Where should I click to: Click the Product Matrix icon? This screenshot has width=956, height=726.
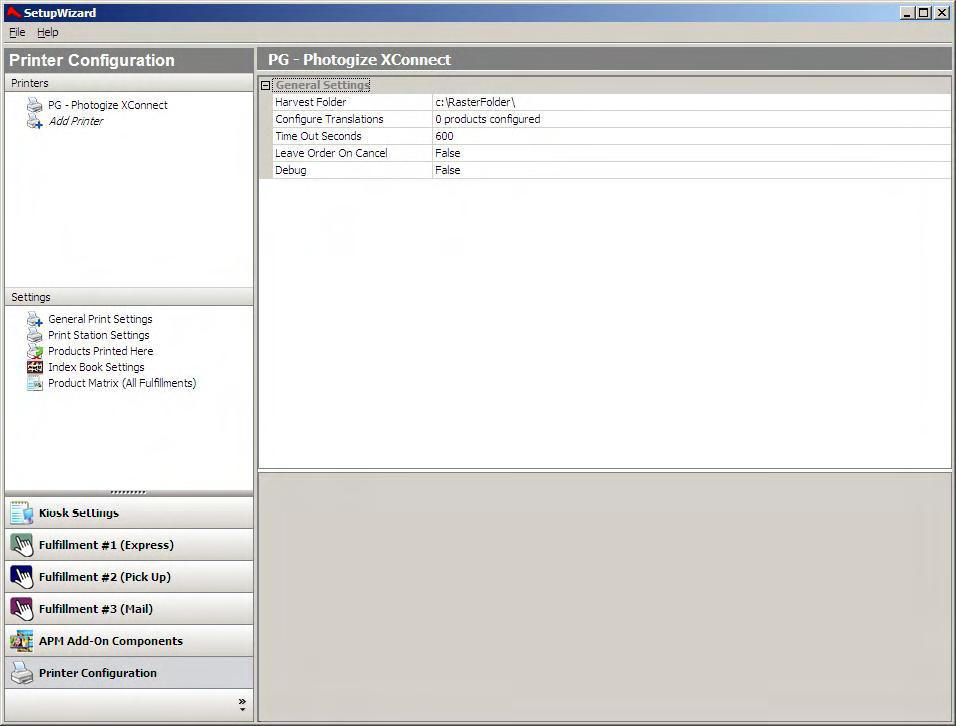[35, 383]
